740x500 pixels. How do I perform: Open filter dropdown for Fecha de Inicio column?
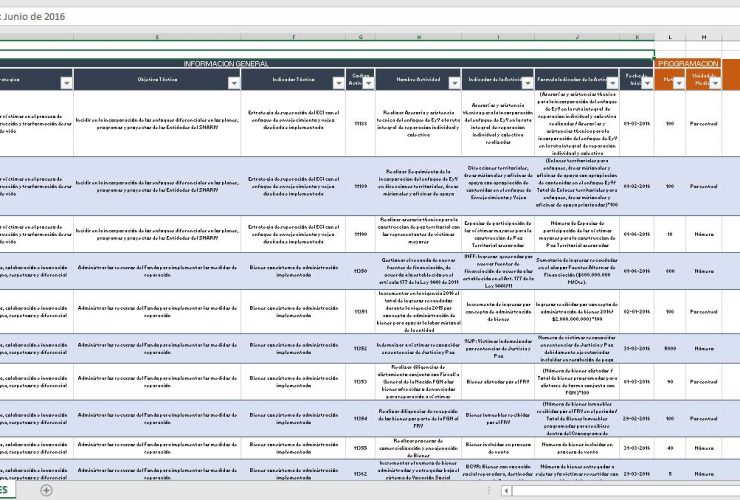click(647, 83)
